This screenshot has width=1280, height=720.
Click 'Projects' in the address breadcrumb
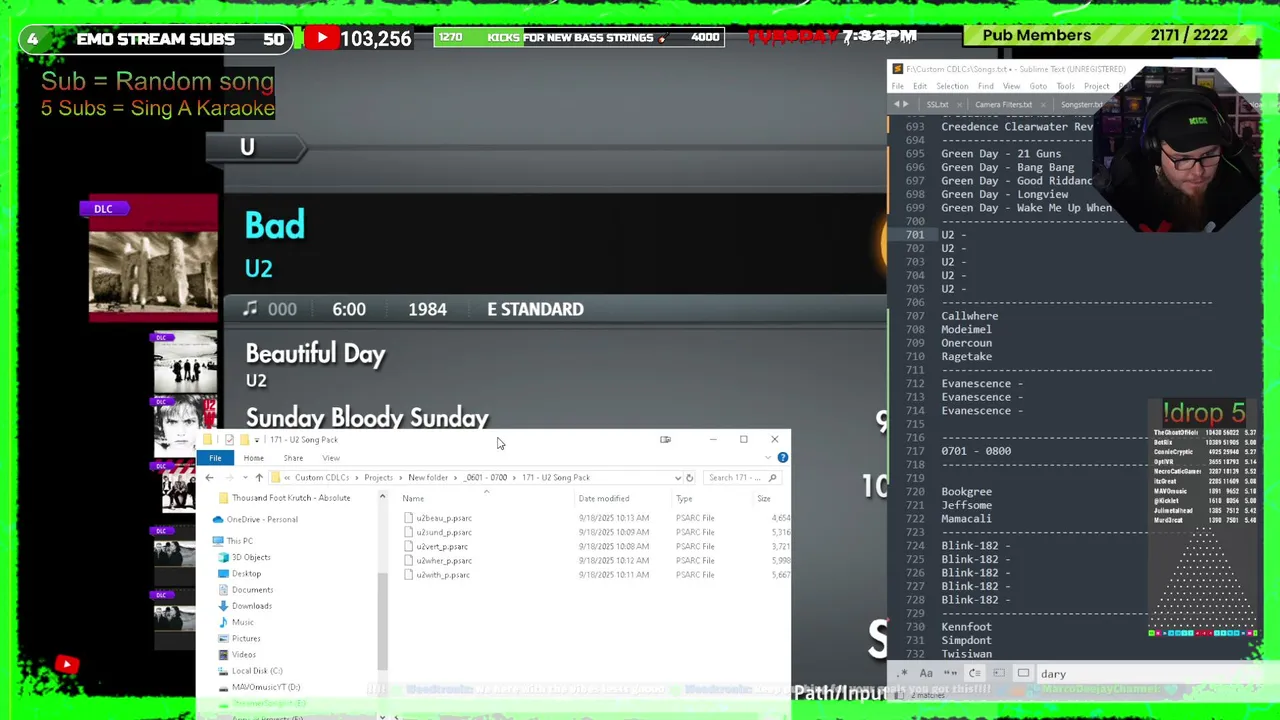pos(378,478)
